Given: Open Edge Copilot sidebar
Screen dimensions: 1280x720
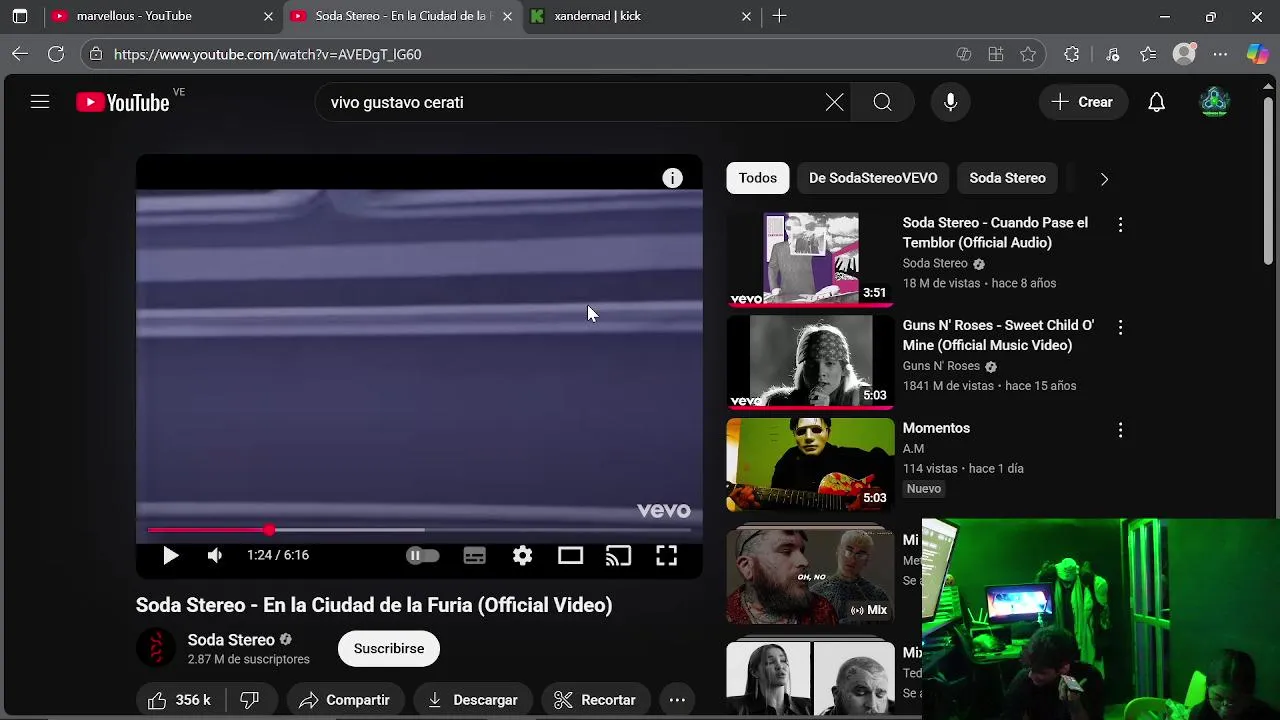Looking at the screenshot, I should (1257, 54).
